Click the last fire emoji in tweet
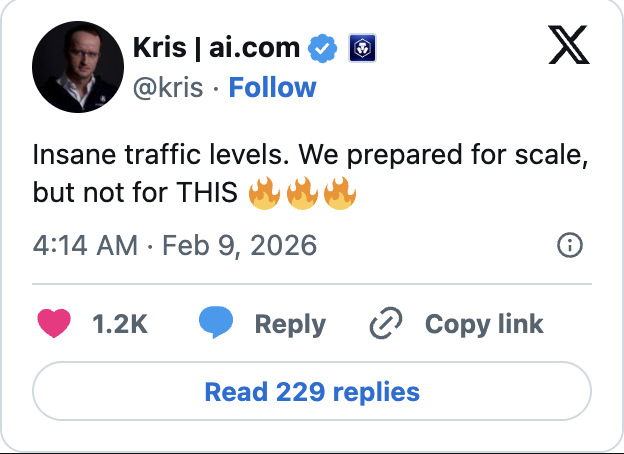Screen dimensions: 624x454 (x=339, y=192)
